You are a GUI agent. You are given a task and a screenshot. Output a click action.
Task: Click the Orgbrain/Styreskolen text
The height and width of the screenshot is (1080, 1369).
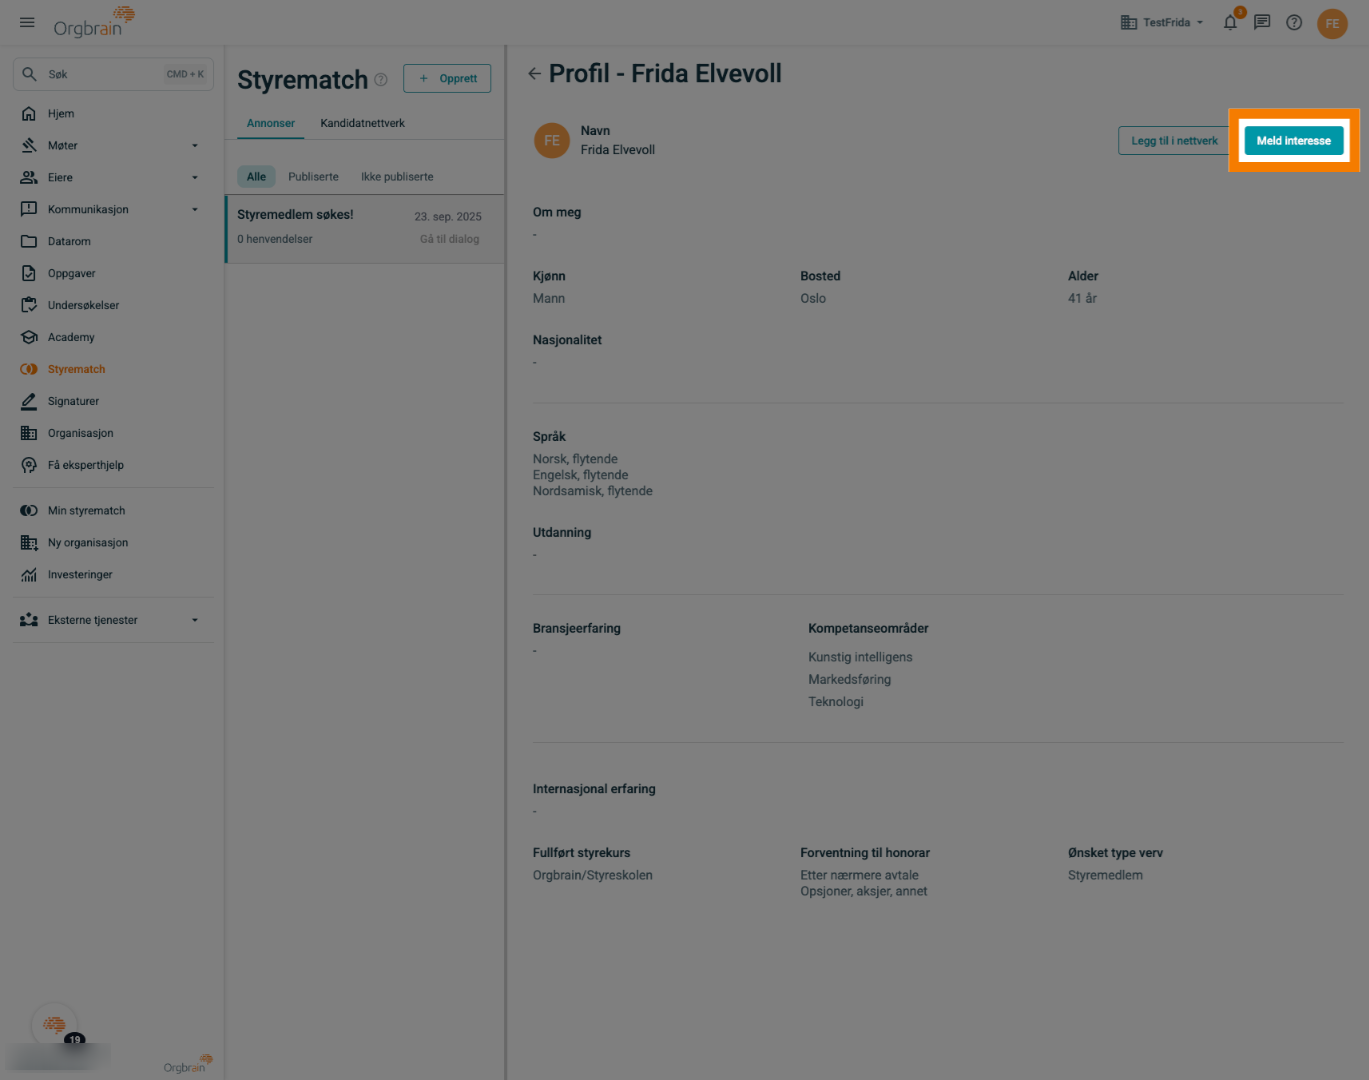[x=593, y=876]
